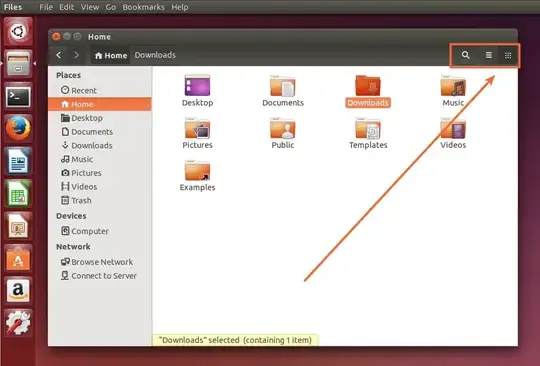Screen dimensions: 540x366
Task: Open the Edit menu
Action: coord(66,7)
